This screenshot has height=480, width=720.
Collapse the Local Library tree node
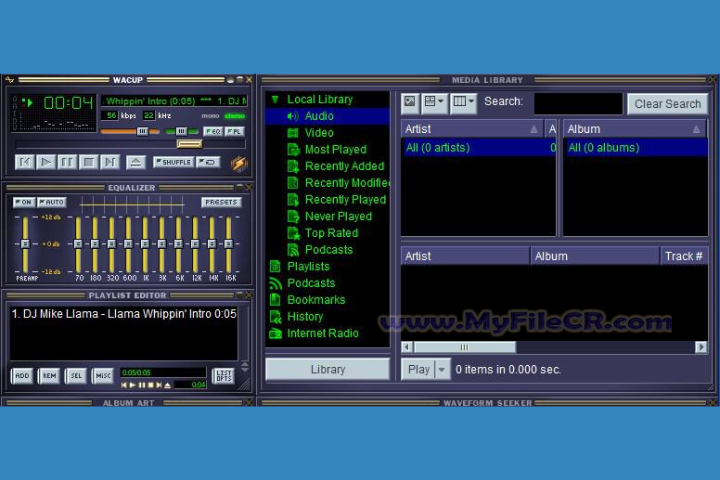[275, 99]
